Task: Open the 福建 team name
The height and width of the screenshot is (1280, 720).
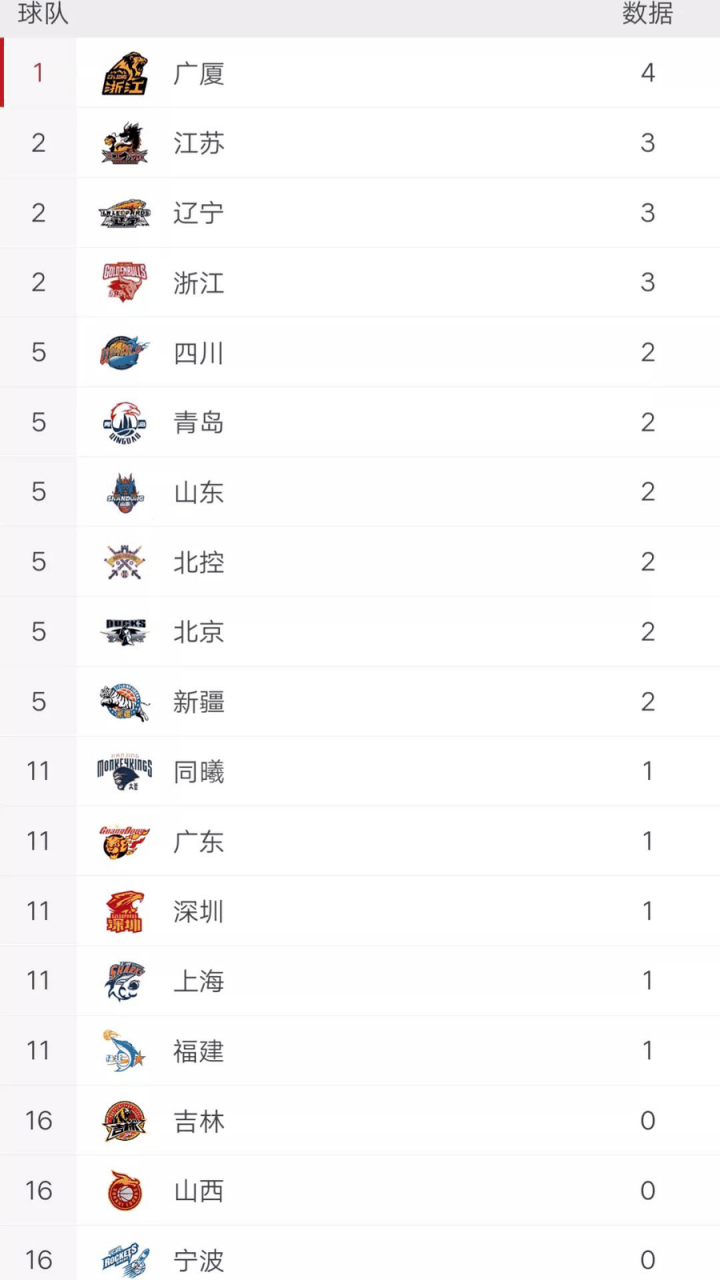Action: 199,1051
